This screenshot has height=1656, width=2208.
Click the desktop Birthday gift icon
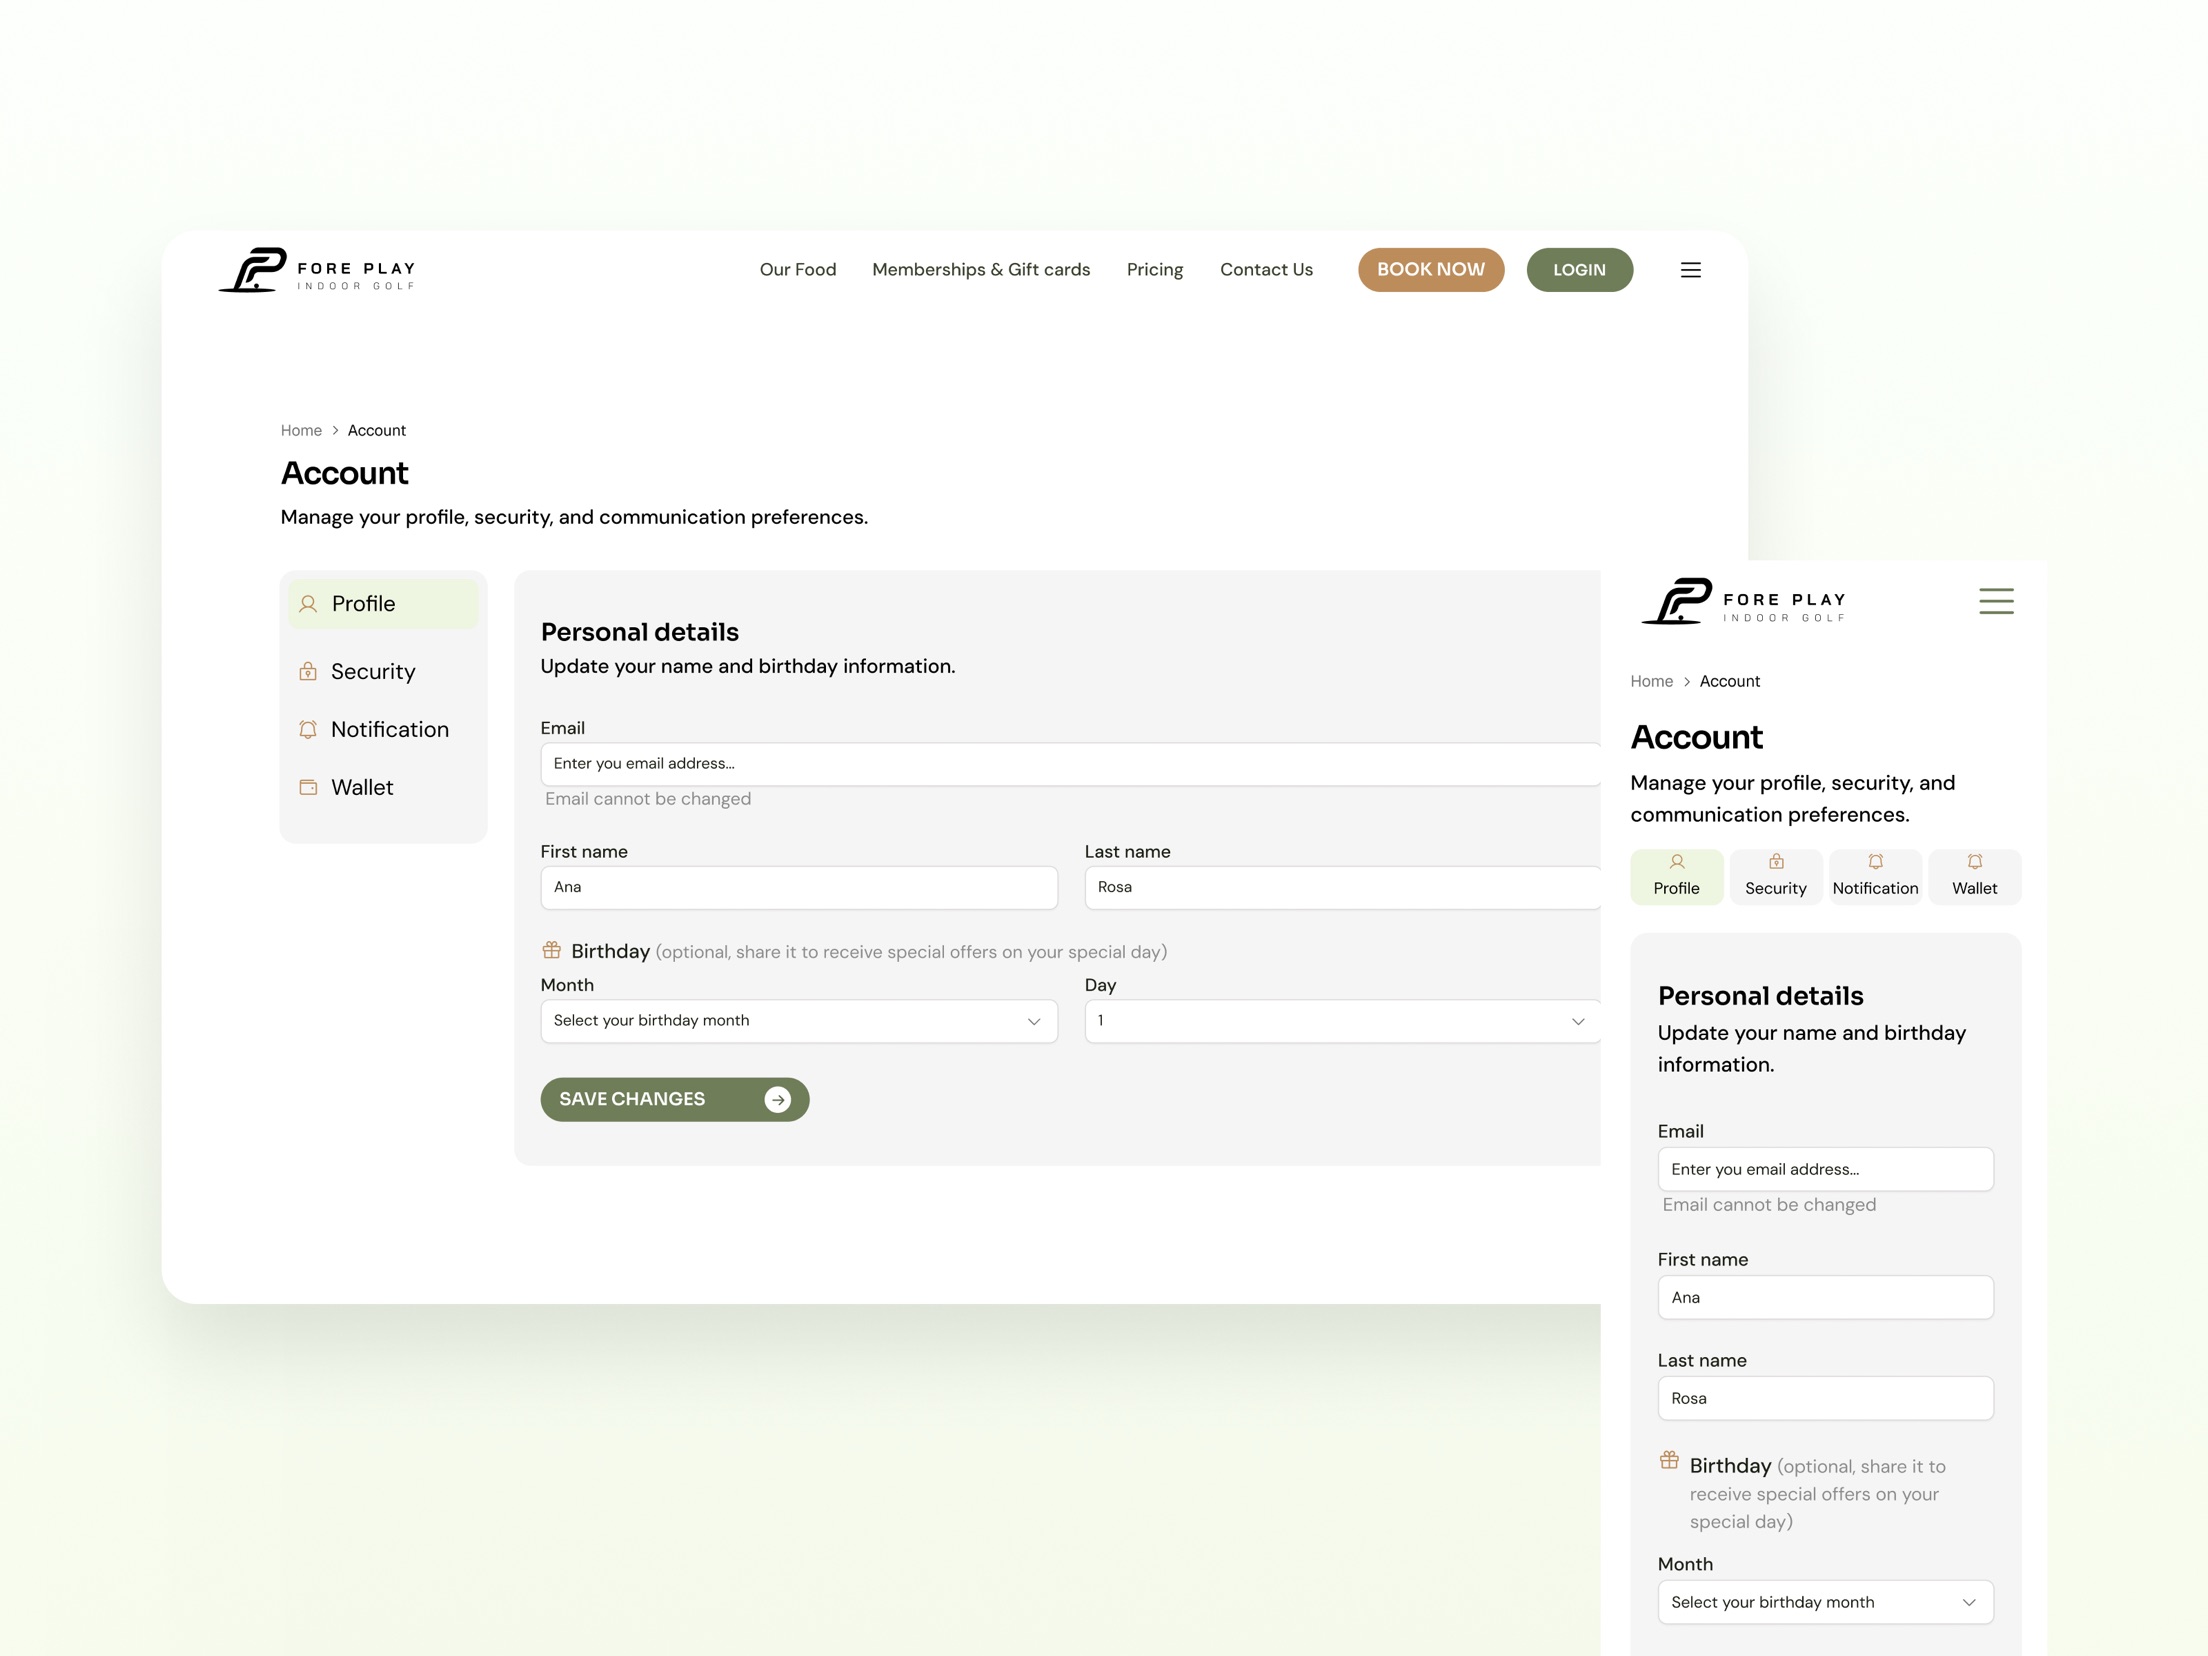(551, 950)
